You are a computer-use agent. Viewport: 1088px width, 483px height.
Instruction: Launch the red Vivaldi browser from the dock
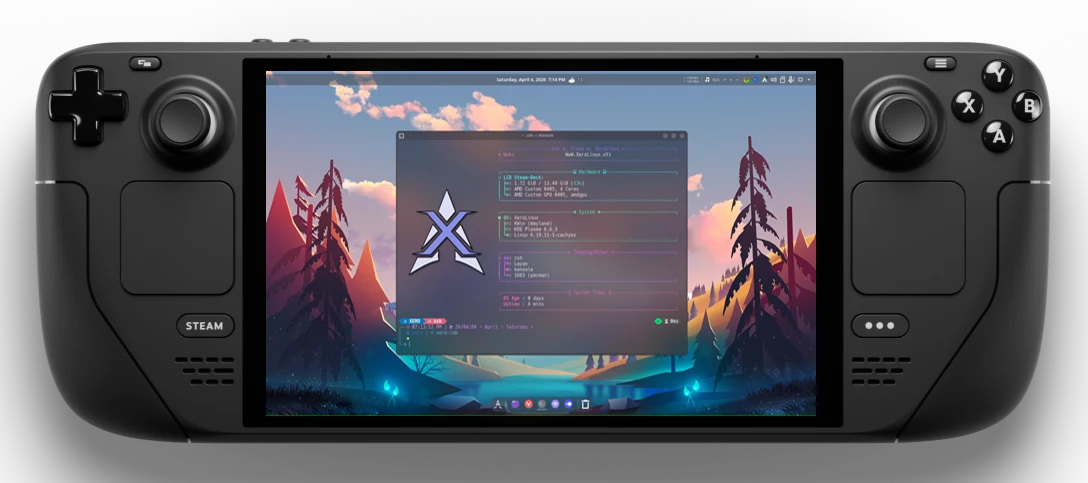click(x=529, y=404)
